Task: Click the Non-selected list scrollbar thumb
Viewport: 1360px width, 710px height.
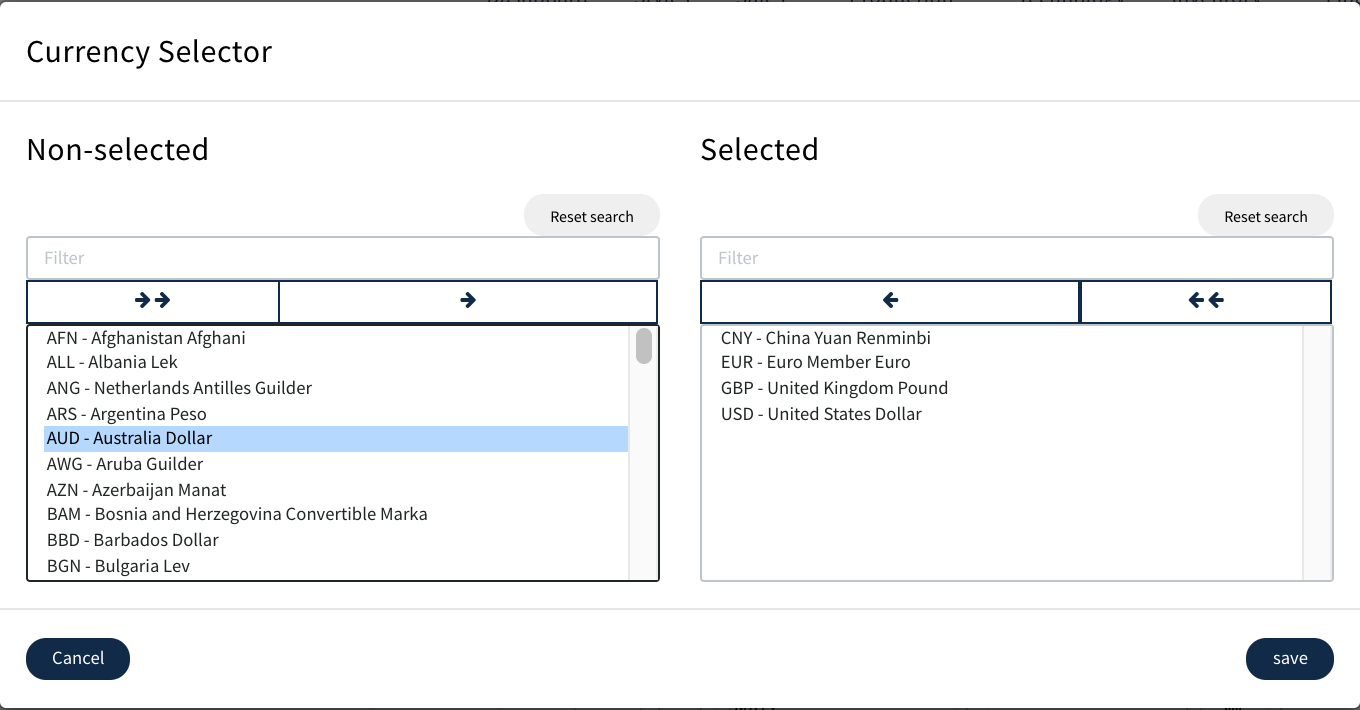Action: 644,346
